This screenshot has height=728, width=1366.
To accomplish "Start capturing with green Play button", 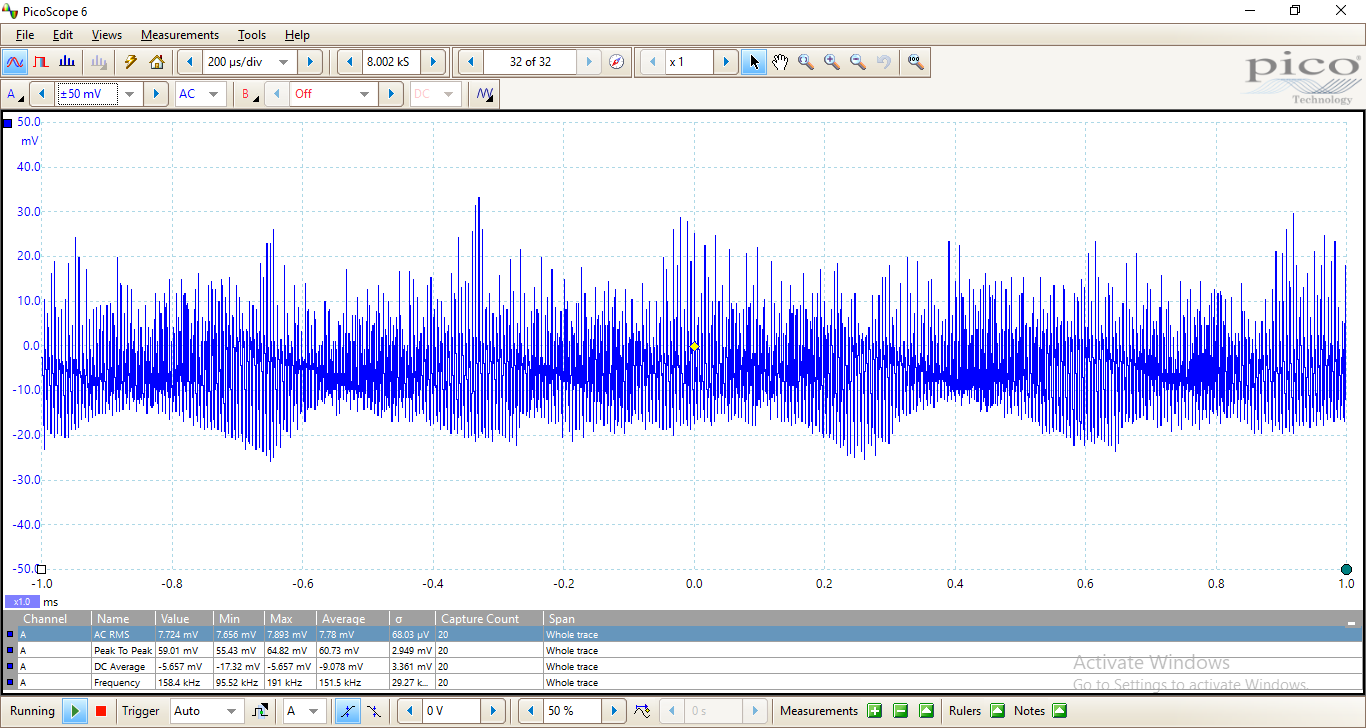I will [75, 711].
